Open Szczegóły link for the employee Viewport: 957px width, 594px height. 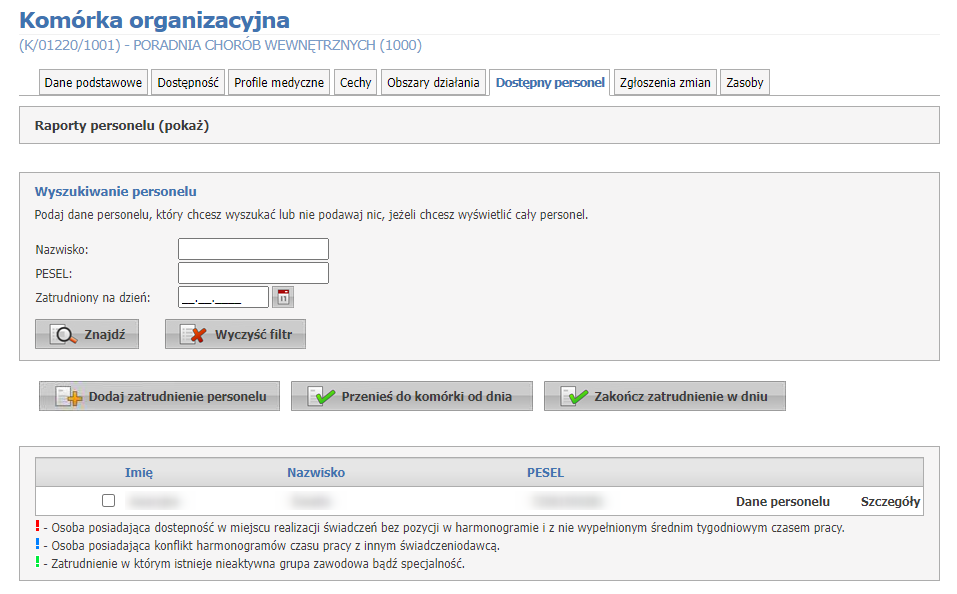pyautogui.click(x=890, y=502)
